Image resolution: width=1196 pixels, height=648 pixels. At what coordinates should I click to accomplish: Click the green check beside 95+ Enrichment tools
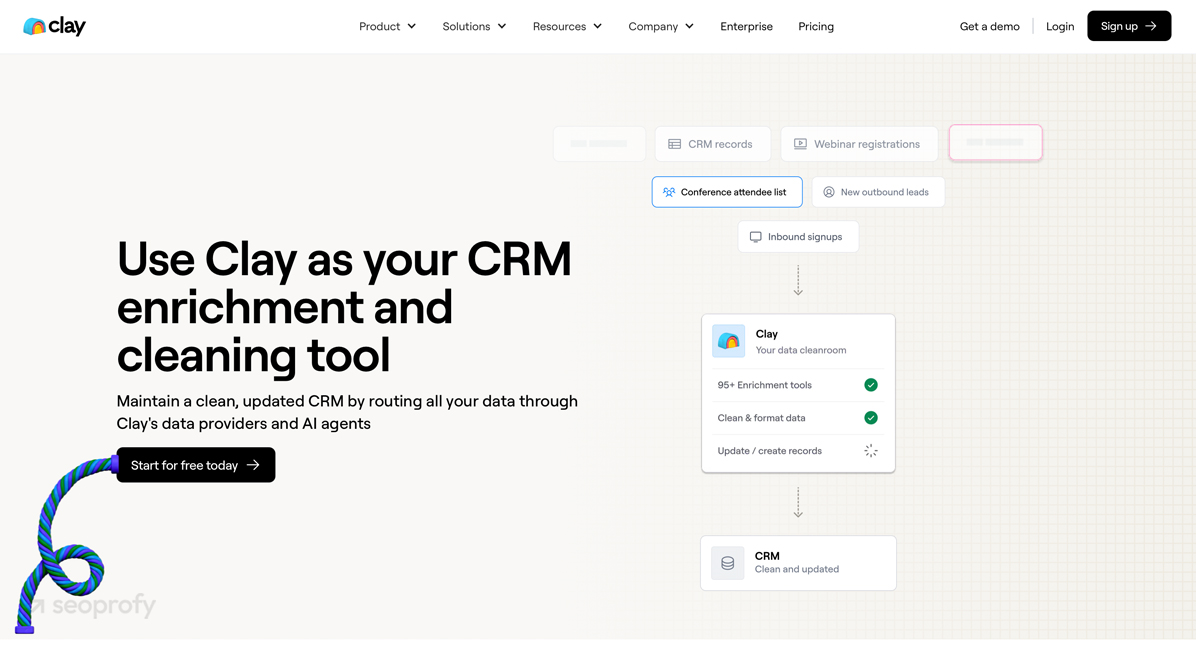pyautogui.click(x=870, y=385)
